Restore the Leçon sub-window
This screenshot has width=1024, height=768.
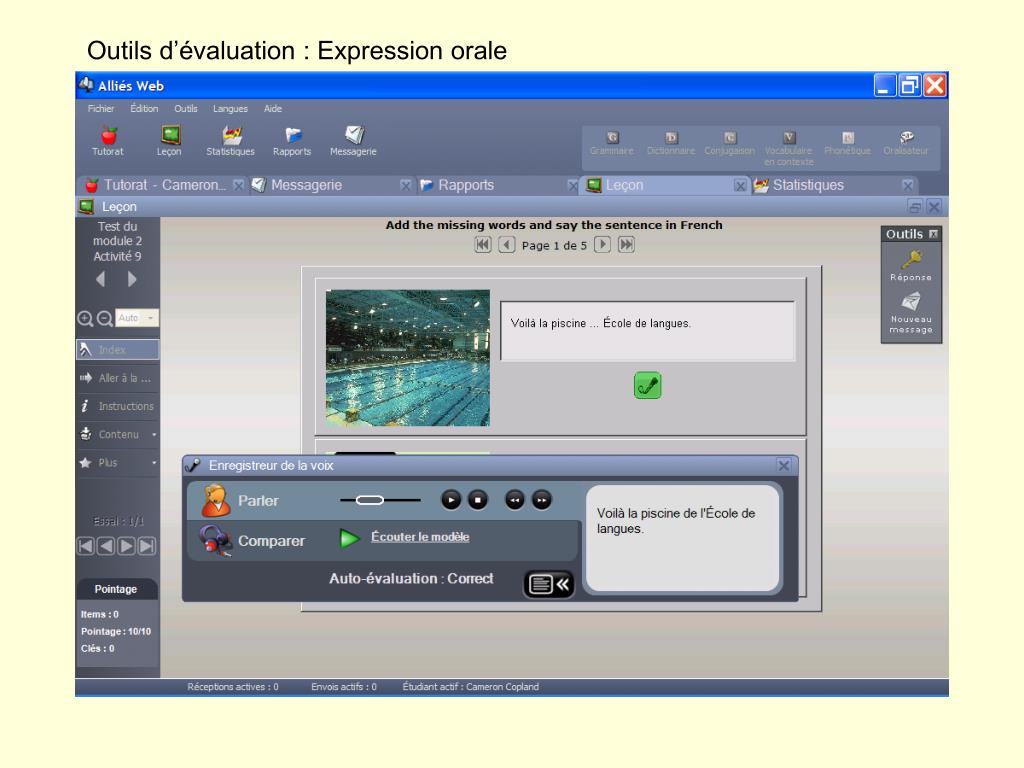point(915,207)
